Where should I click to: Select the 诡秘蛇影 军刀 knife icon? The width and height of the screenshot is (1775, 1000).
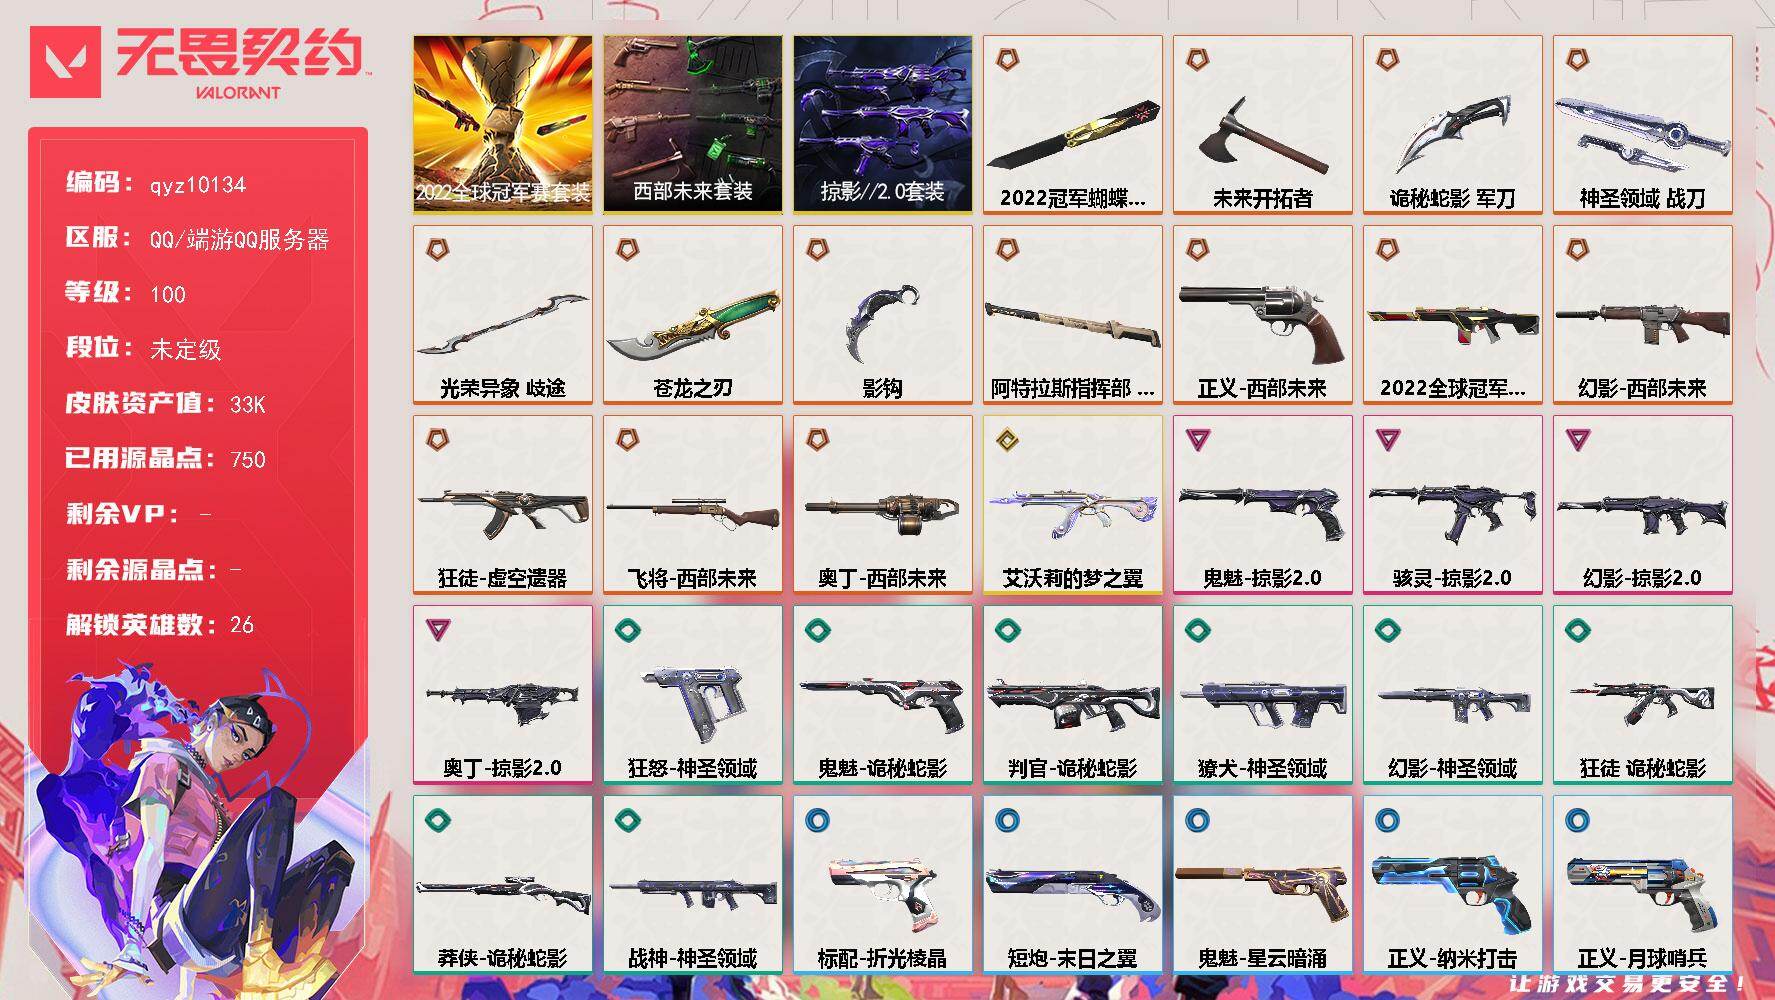(1452, 134)
